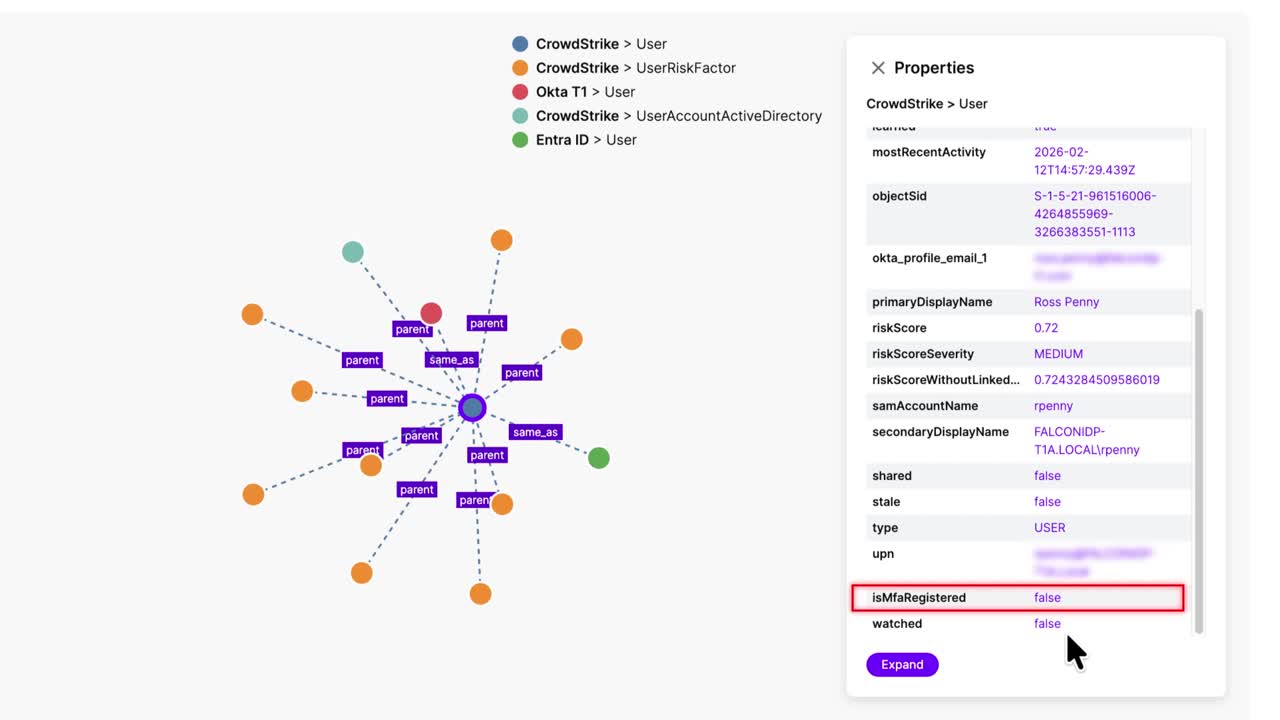Screen dimensions: 1280x720
Task: Click the orange UserRiskFactor legend dot
Action: pyautogui.click(x=520, y=68)
